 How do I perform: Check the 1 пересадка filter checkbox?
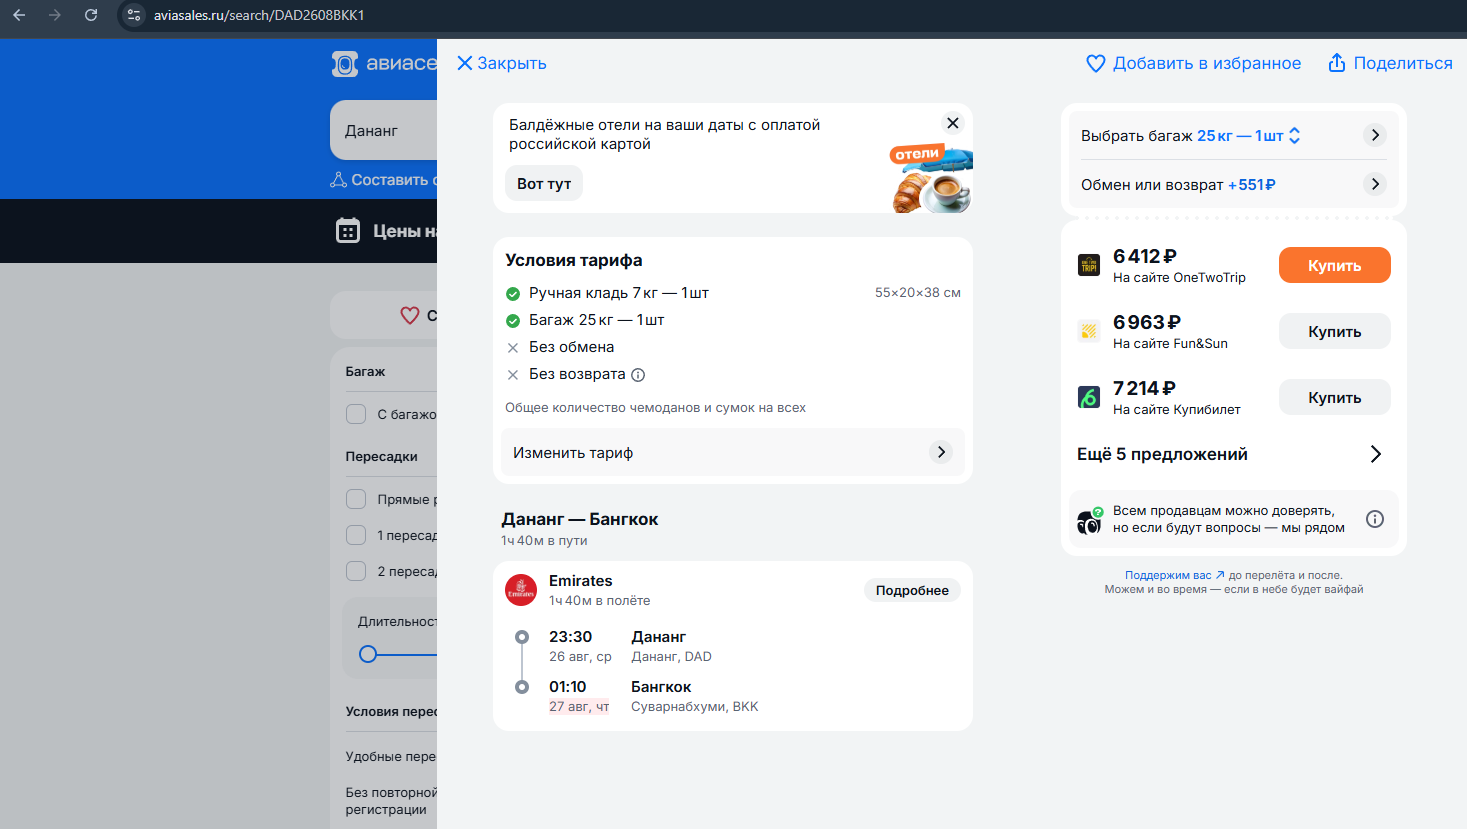tap(356, 535)
